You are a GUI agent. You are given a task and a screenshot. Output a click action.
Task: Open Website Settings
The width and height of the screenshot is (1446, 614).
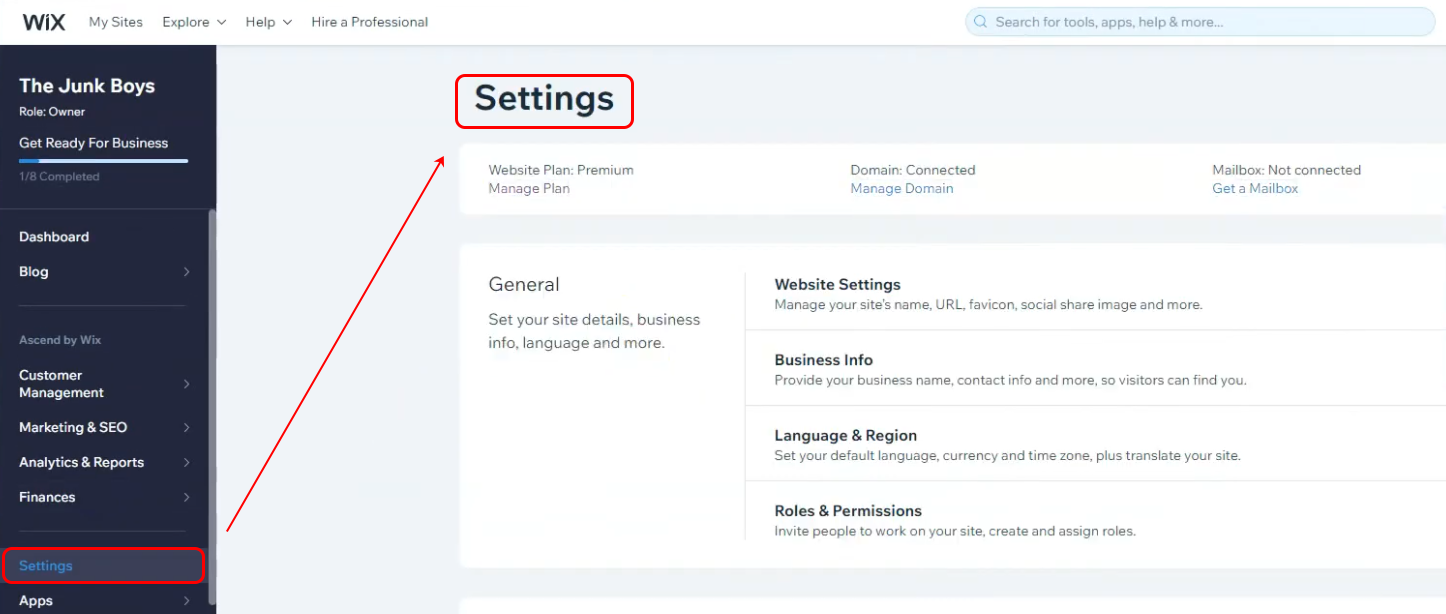(837, 285)
